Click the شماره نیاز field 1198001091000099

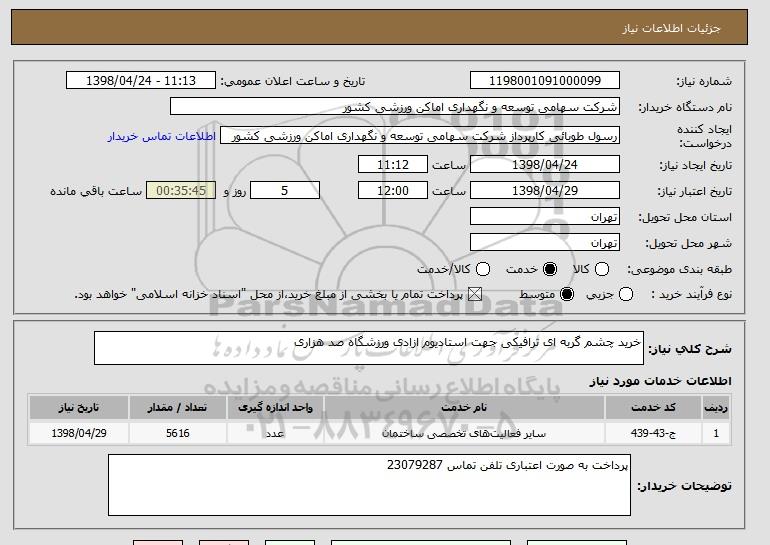(x=545, y=81)
